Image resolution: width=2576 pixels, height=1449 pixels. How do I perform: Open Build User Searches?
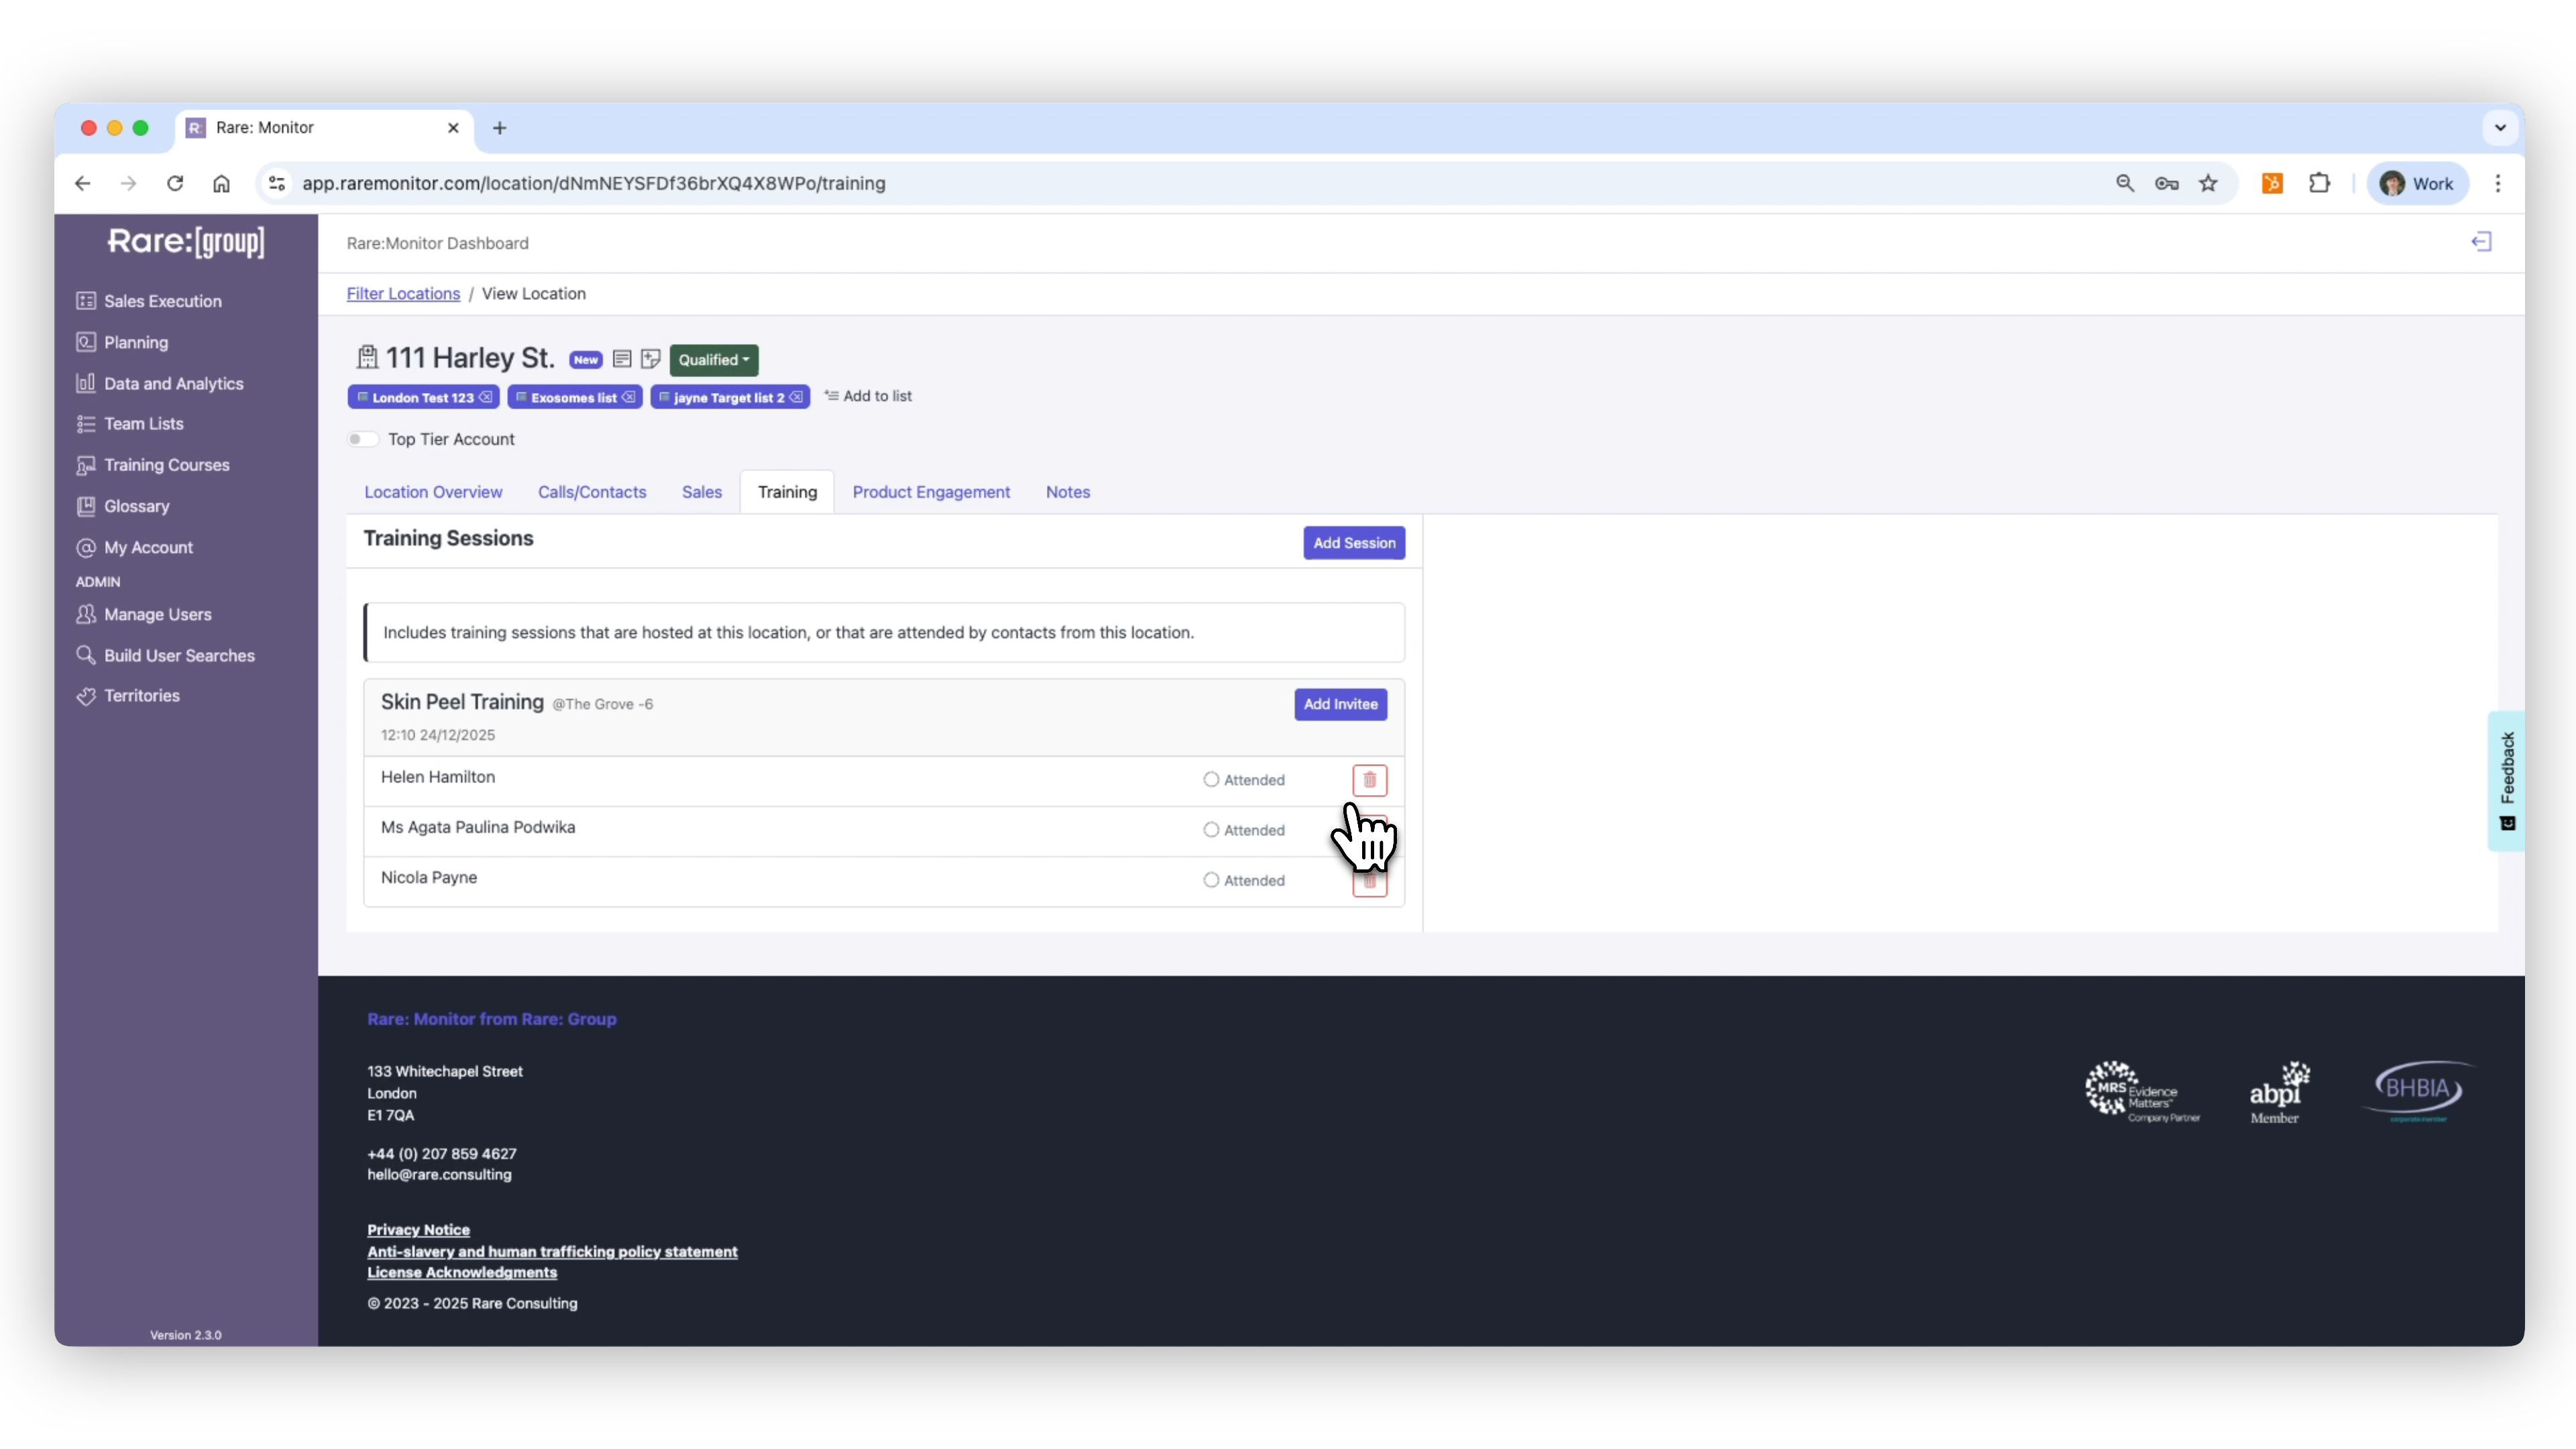click(166, 655)
